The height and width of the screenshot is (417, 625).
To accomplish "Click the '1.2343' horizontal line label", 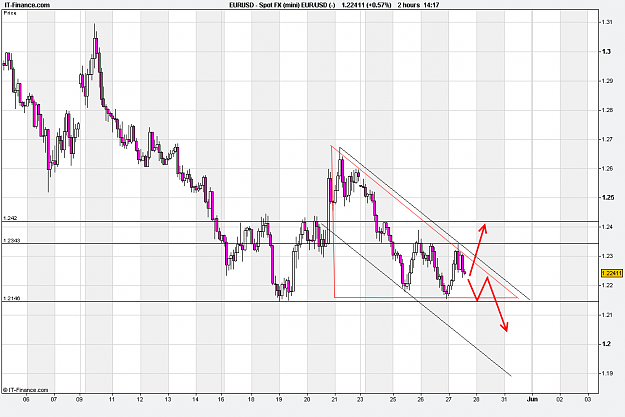I will click(x=11, y=240).
